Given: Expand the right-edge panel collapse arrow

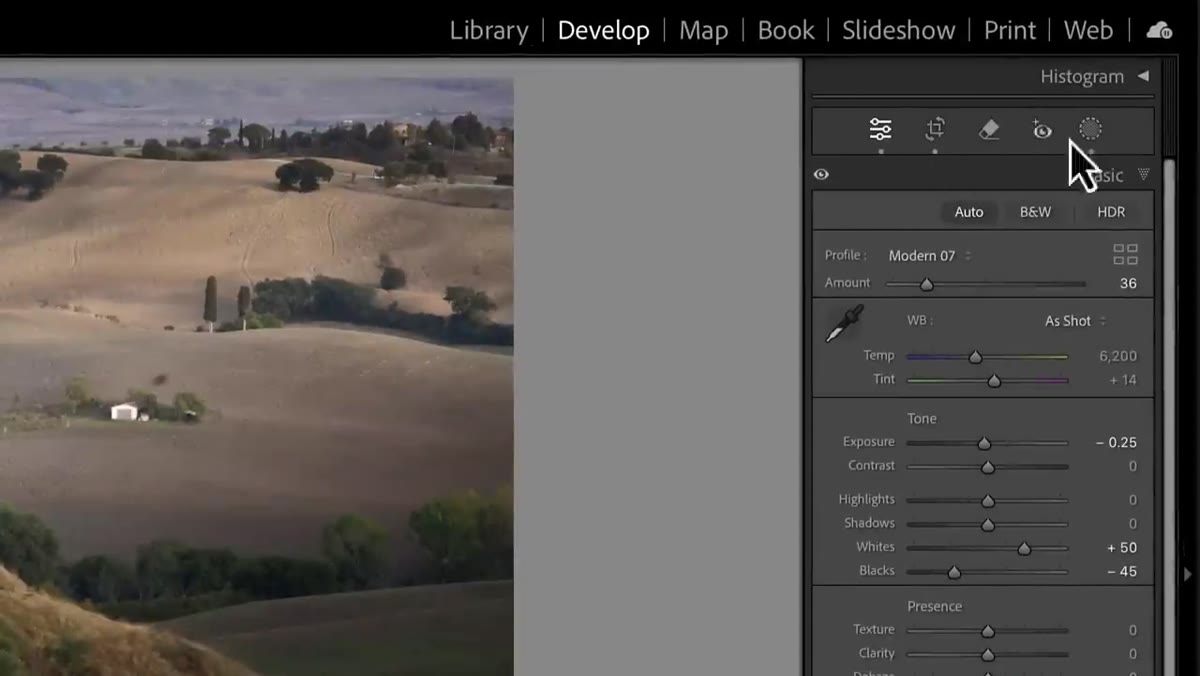Looking at the screenshot, I should 1187,574.
